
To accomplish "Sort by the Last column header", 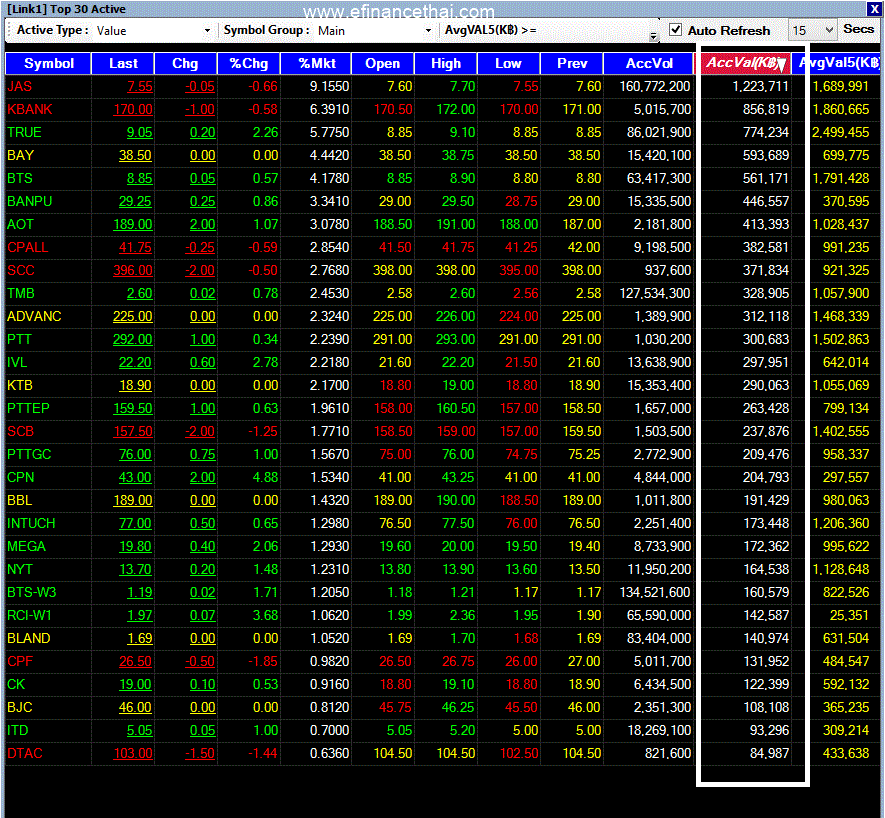I will (123, 63).
